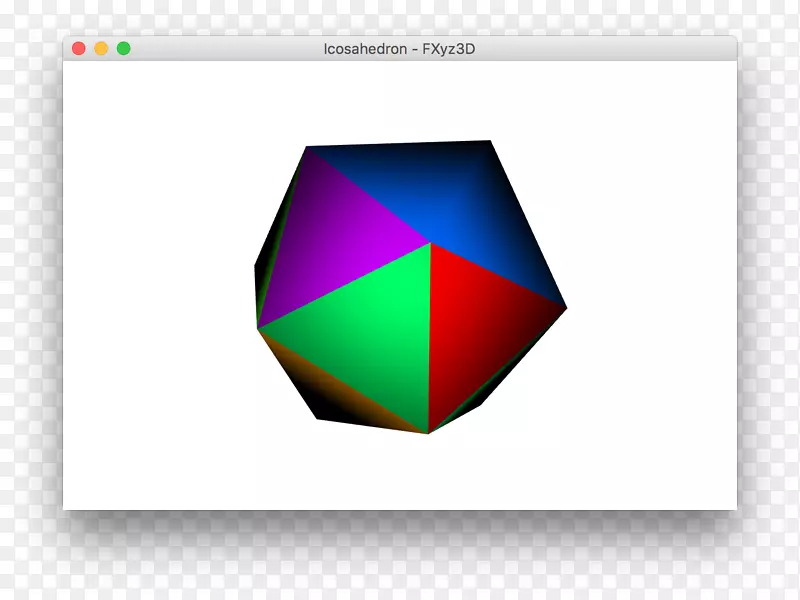Click the 'Icosahedron - FXyz3D' title text
The height and width of the screenshot is (600, 800).
399,49
